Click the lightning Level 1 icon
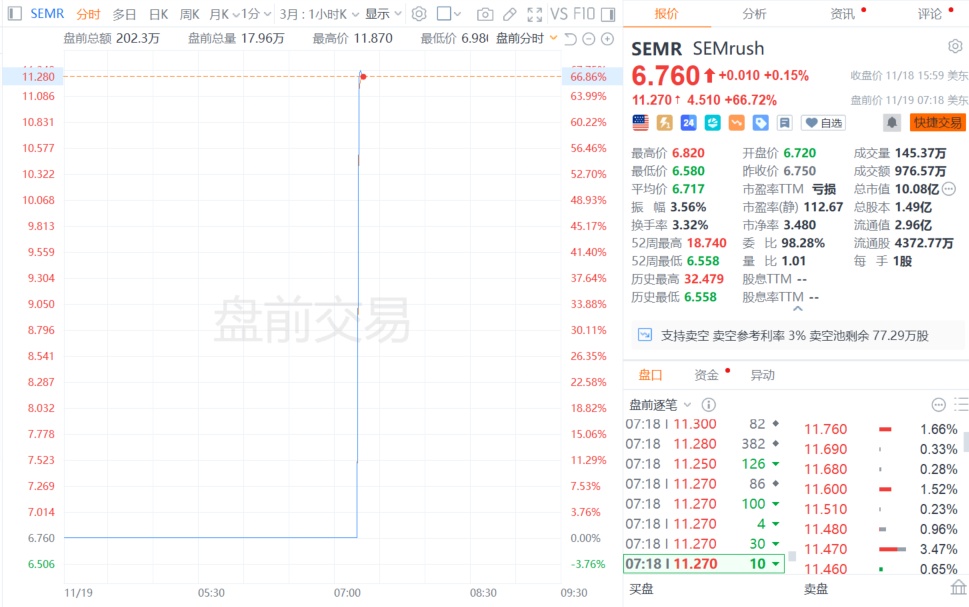This screenshot has height=607, width=969. 664,123
